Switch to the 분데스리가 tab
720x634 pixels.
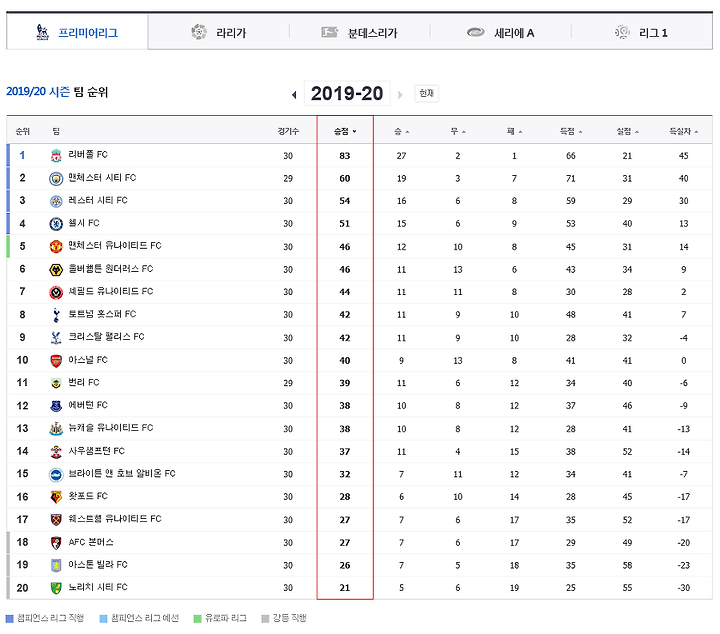[360, 33]
